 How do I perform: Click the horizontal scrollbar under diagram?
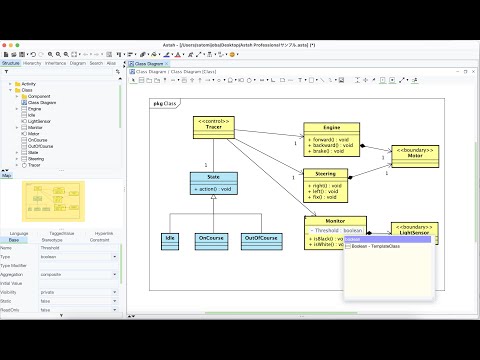pos(281,313)
